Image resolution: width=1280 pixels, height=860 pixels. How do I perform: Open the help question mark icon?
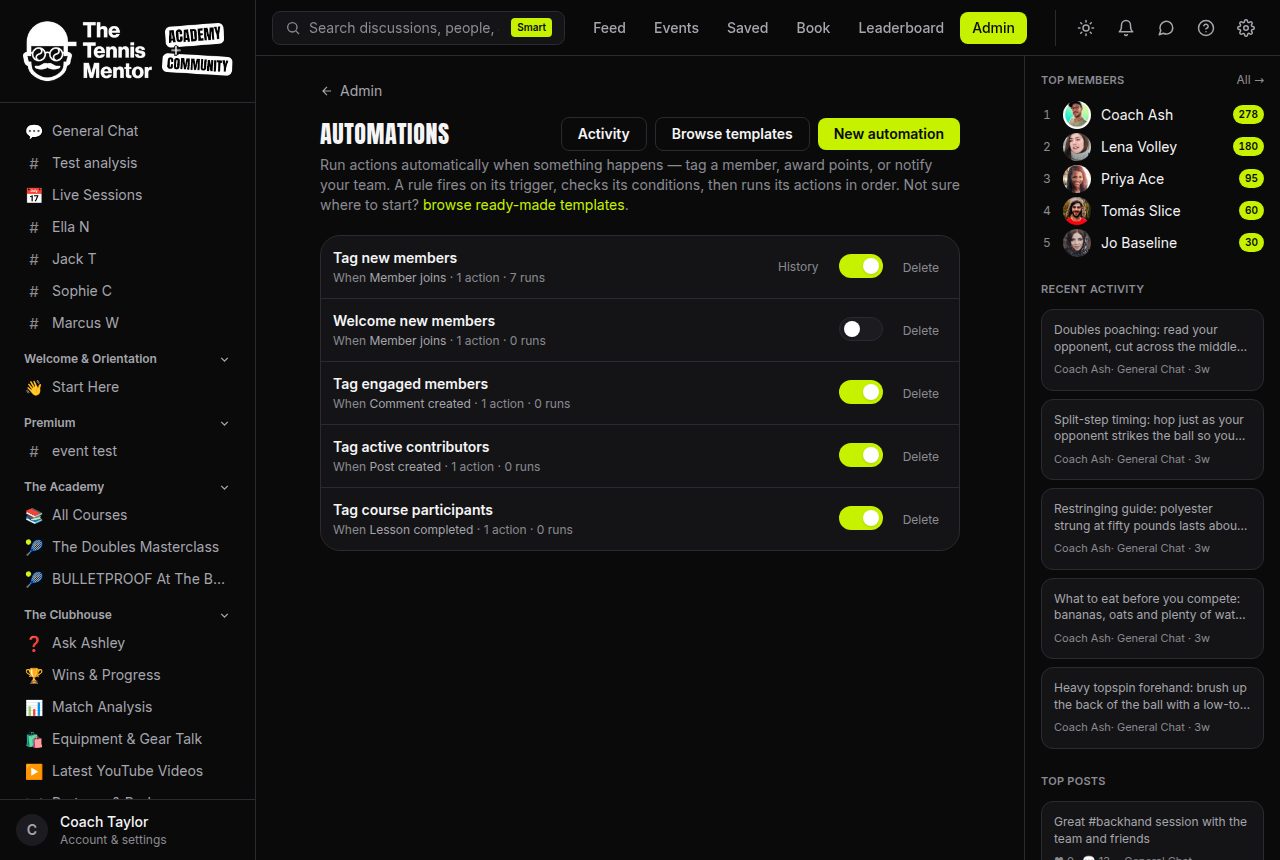click(1206, 28)
